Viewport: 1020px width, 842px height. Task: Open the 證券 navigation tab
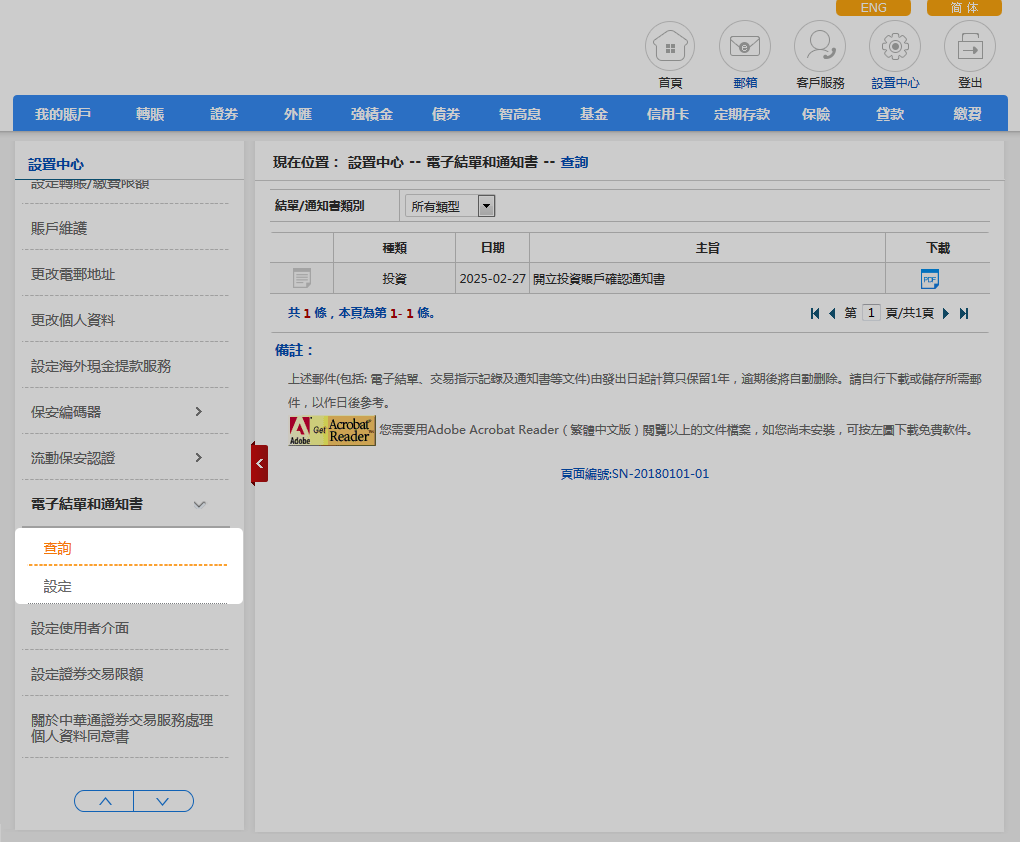[224, 114]
